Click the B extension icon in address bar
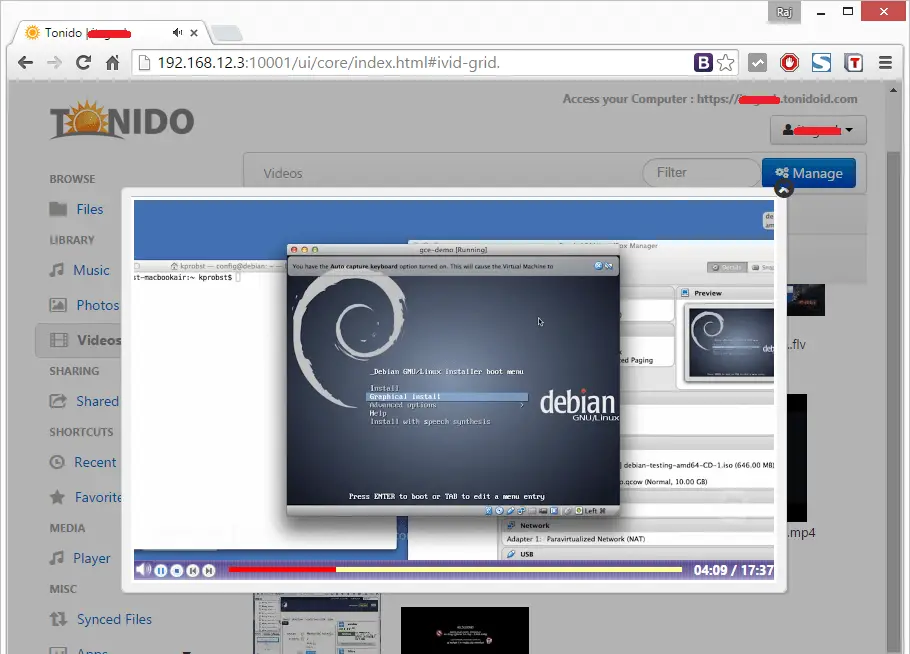 point(703,63)
